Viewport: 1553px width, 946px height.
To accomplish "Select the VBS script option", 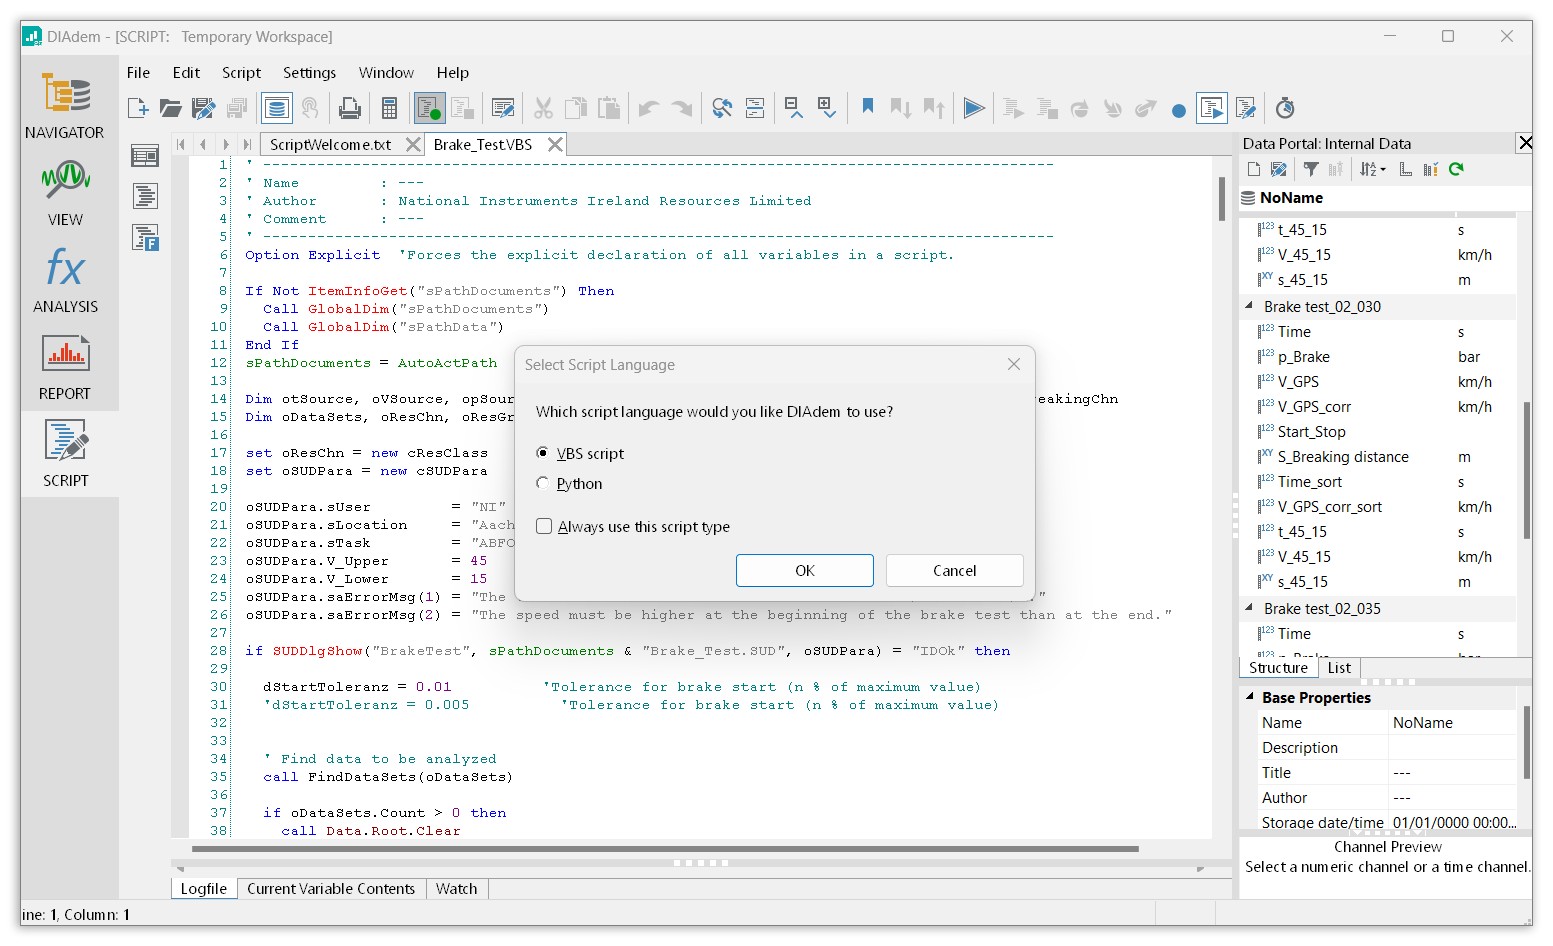I will [x=543, y=453].
